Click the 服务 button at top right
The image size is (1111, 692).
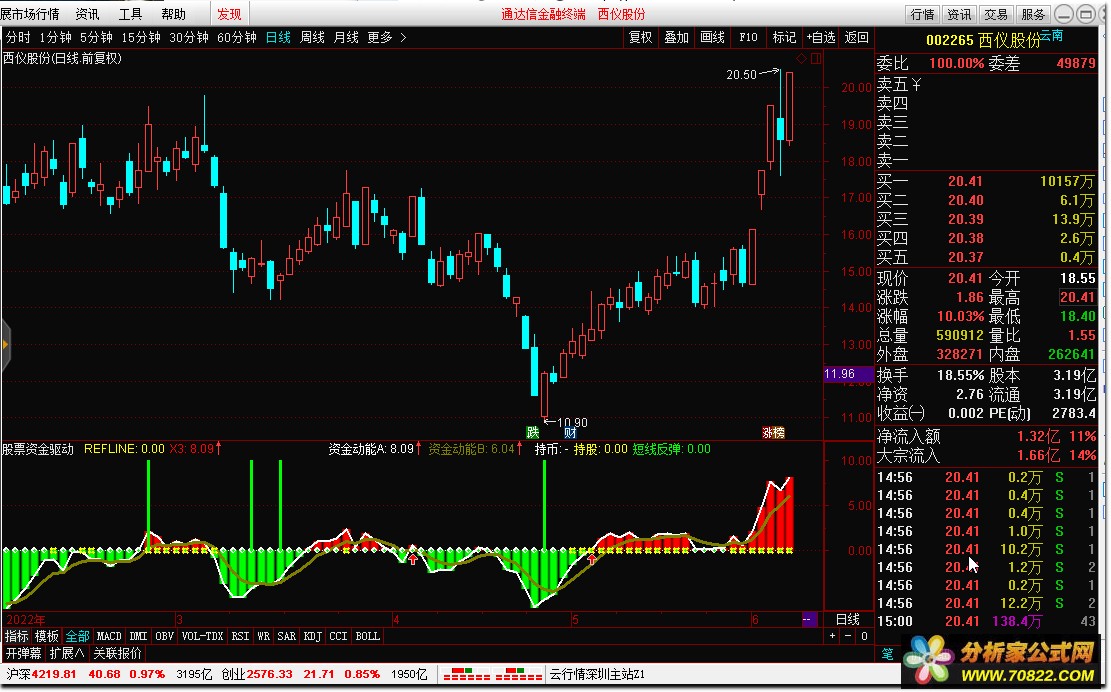(x=1033, y=14)
